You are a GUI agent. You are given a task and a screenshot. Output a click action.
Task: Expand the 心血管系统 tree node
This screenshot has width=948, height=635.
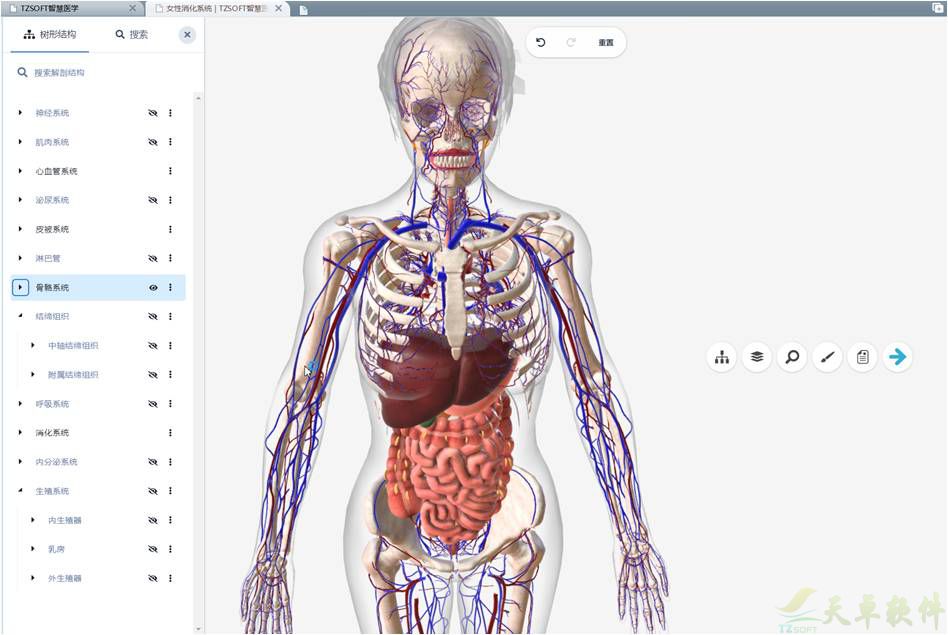point(20,171)
